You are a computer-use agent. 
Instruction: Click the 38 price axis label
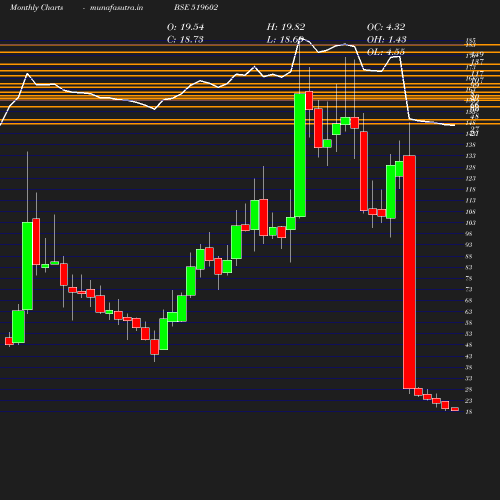click(469, 367)
